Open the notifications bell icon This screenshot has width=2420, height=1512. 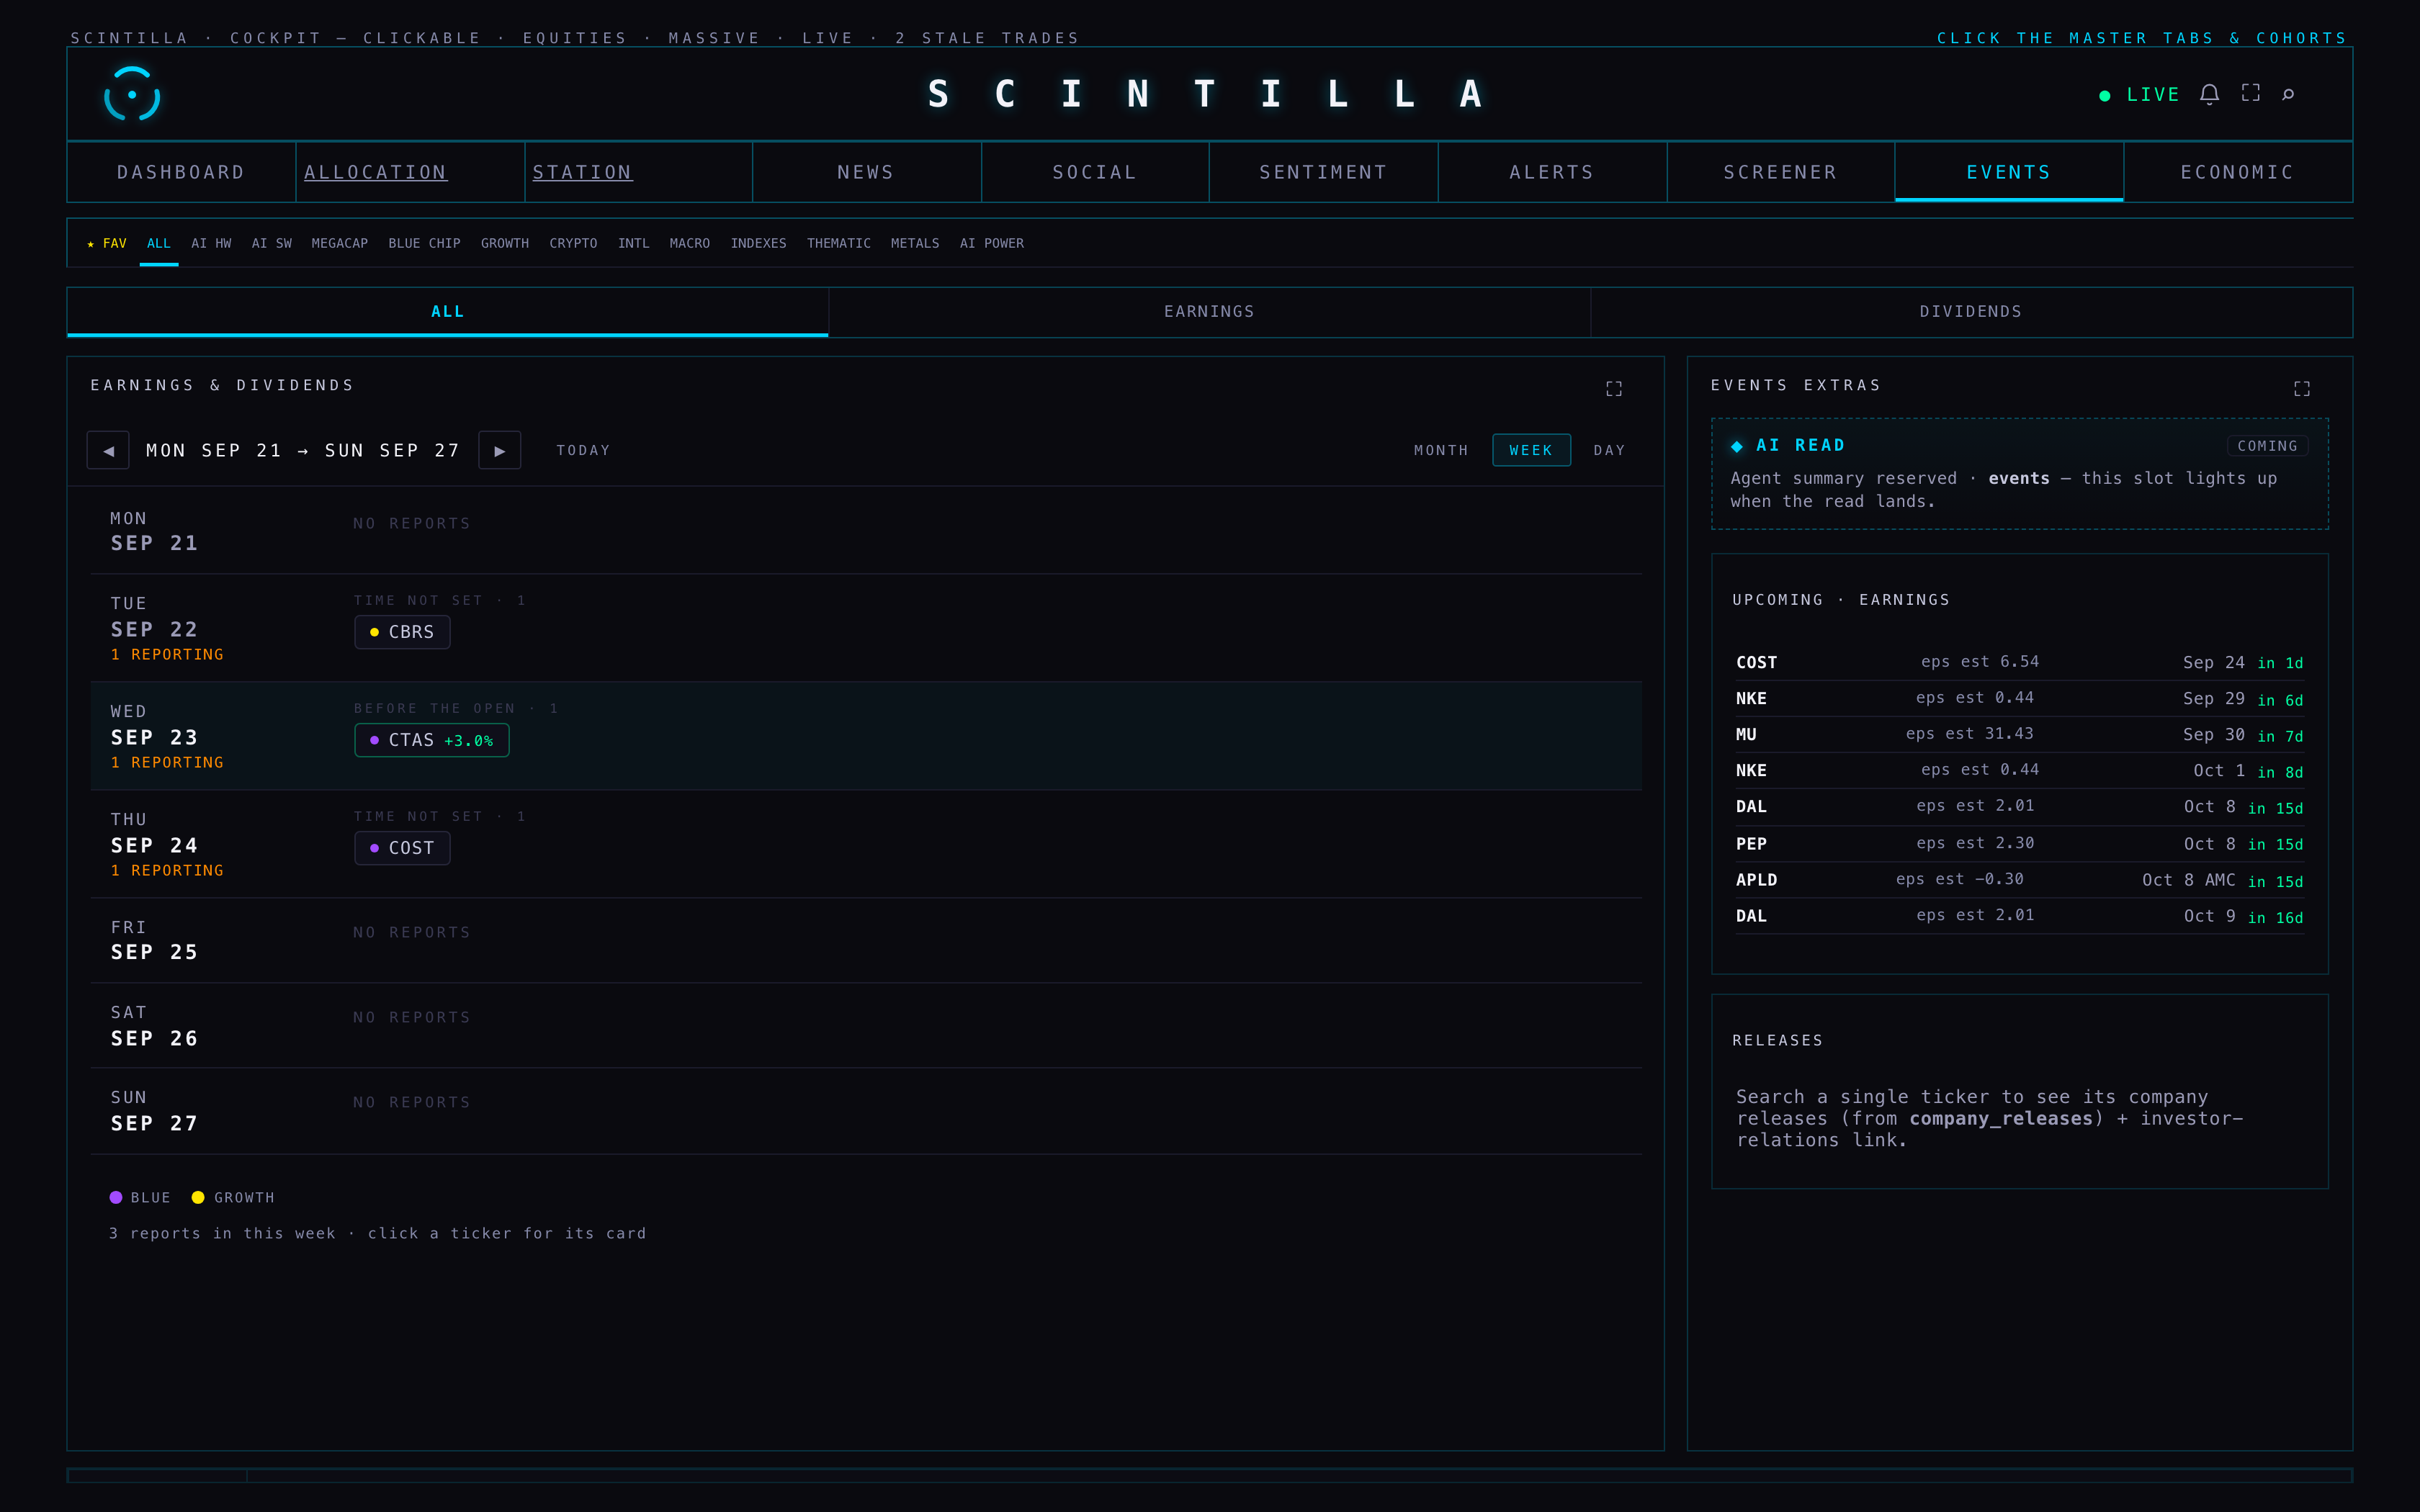[x=2209, y=94]
